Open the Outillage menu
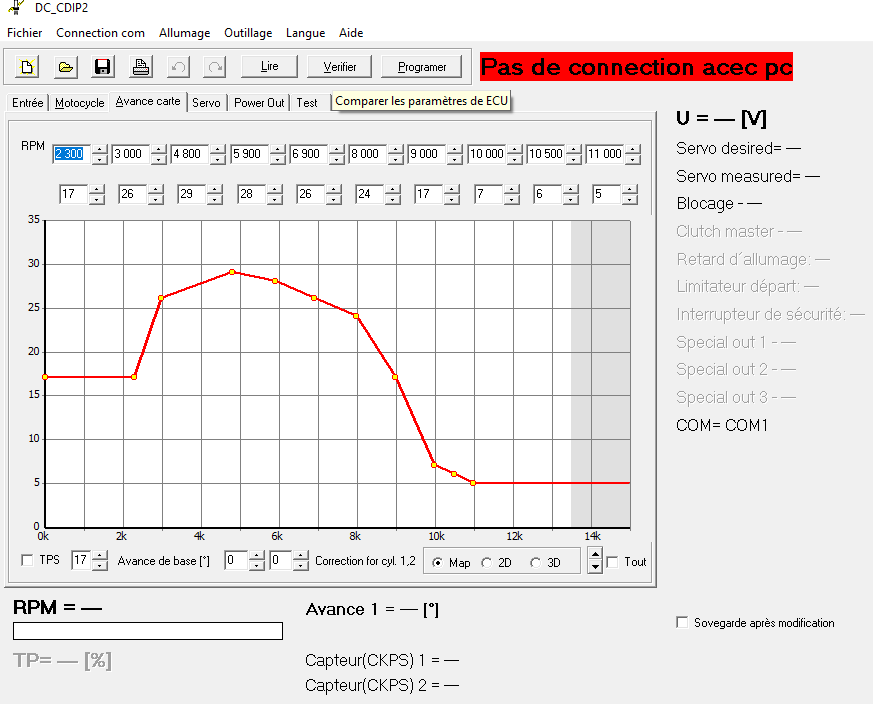Image resolution: width=873 pixels, height=704 pixels. click(x=248, y=33)
